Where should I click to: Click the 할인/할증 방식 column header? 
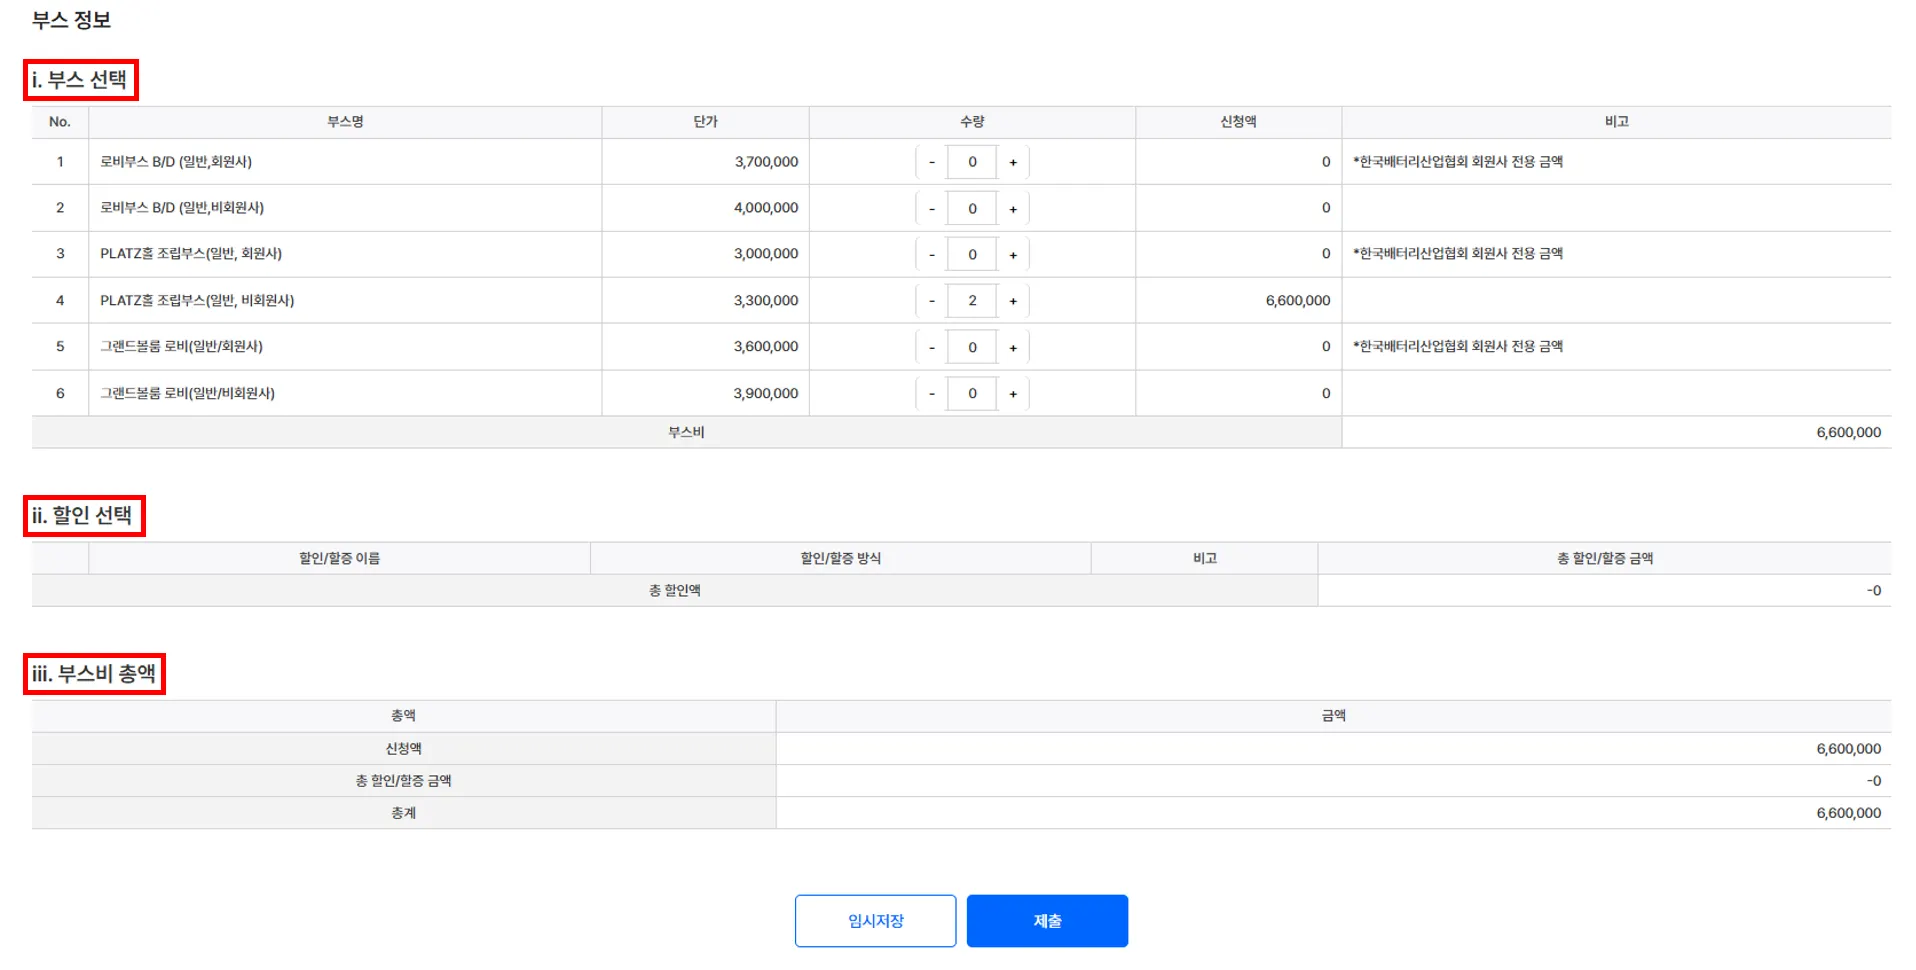840,558
